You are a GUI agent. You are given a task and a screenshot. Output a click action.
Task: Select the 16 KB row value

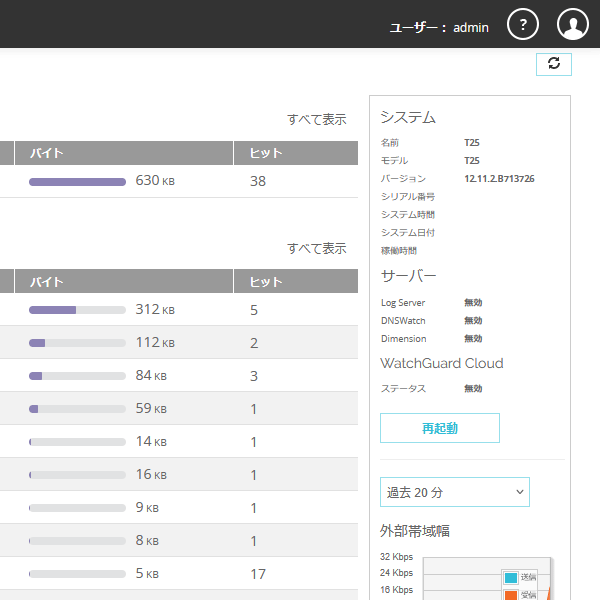pyautogui.click(x=151, y=474)
